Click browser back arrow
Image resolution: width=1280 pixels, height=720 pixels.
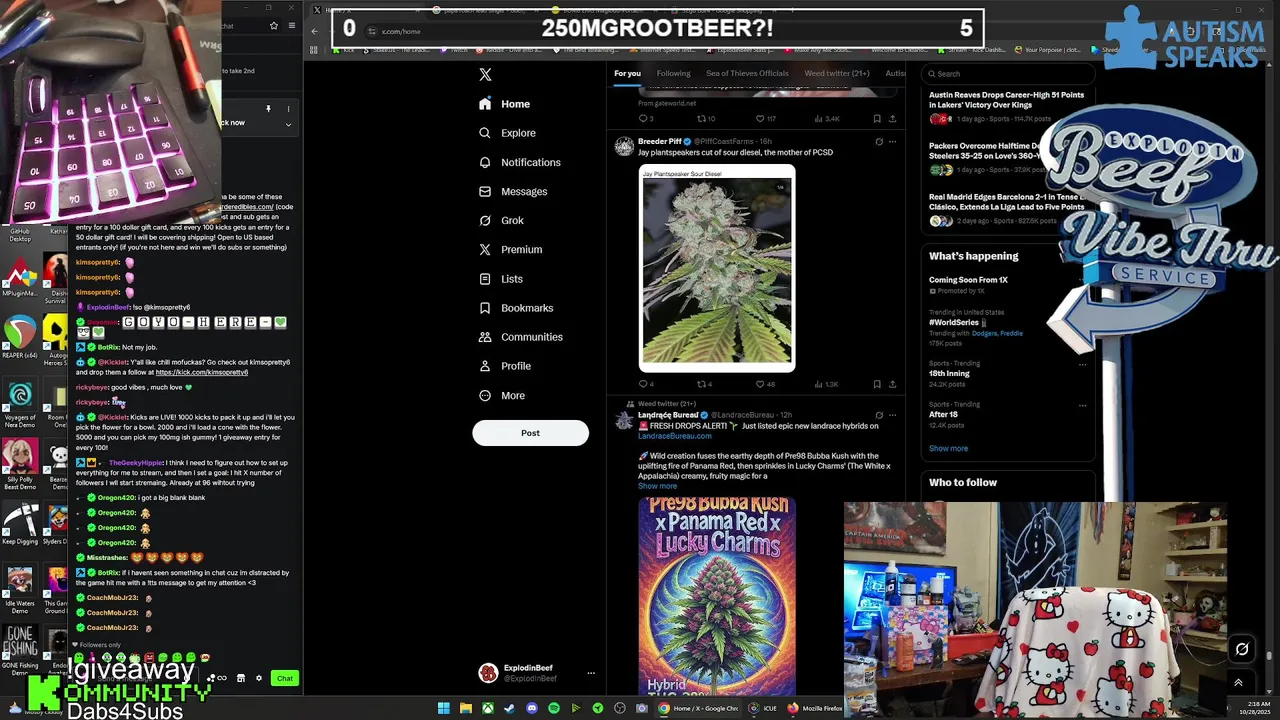tap(314, 31)
